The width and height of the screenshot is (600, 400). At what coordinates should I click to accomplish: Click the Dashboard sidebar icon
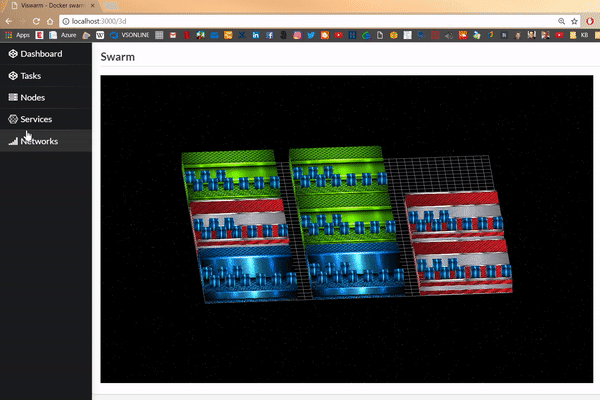click(x=13, y=54)
